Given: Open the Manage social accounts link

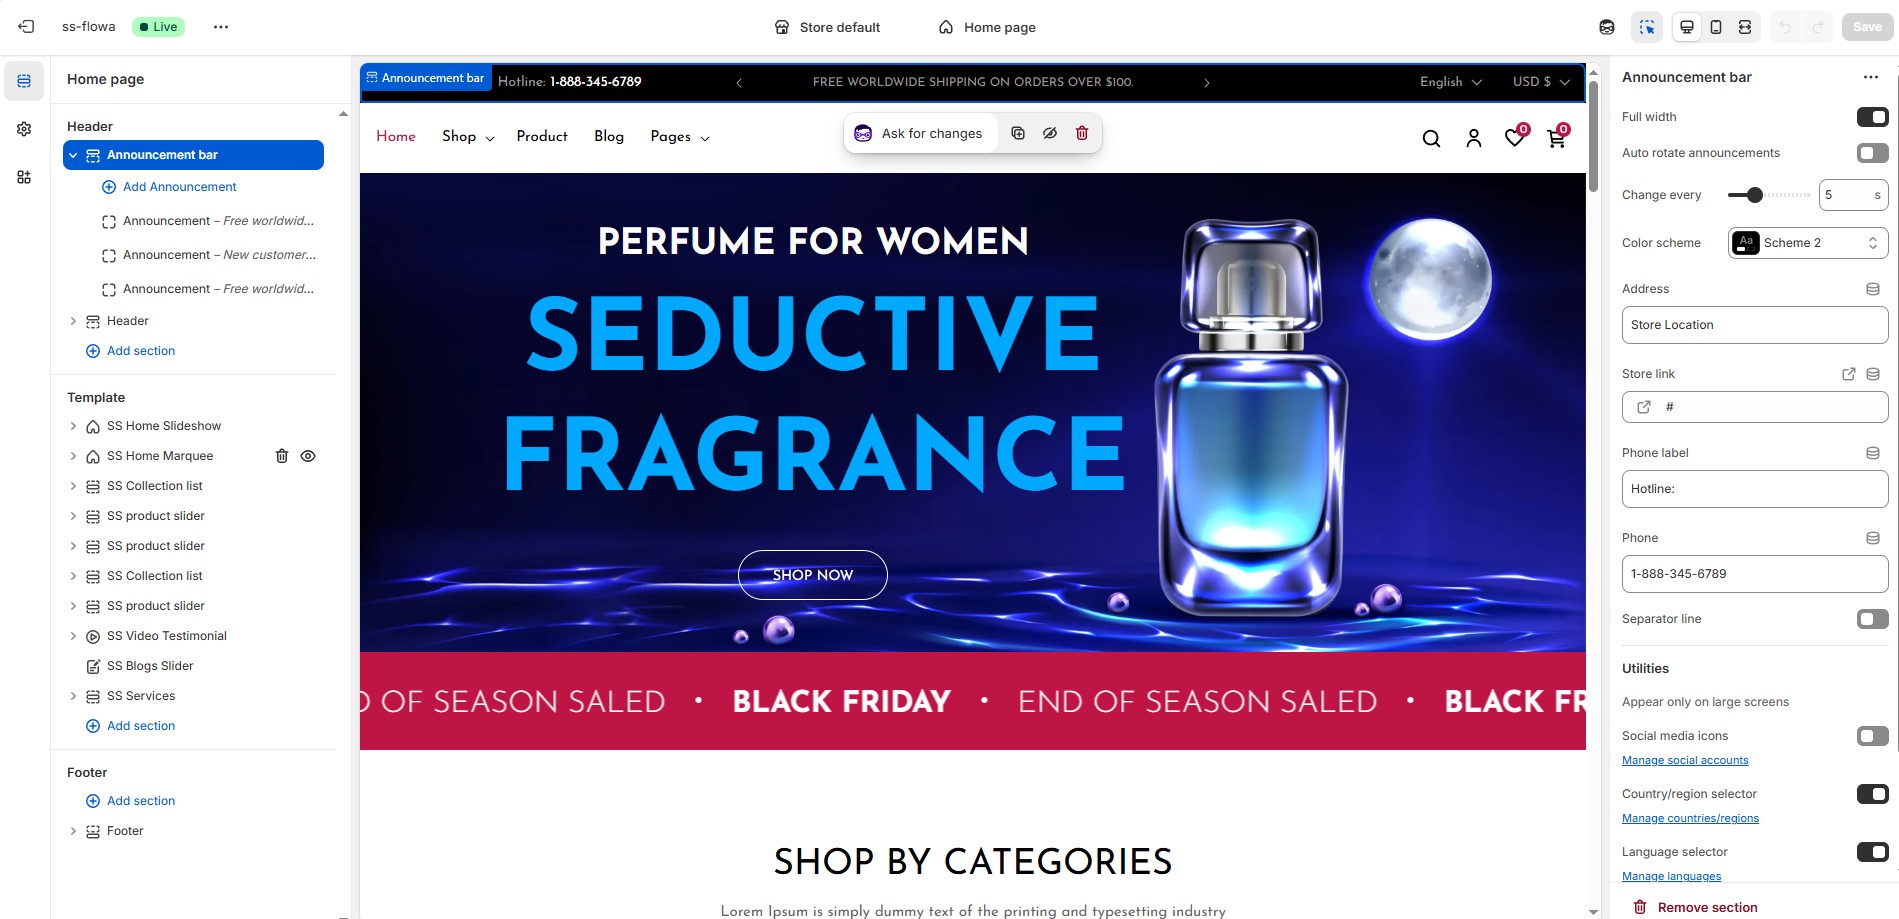Looking at the screenshot, I should [x=1685, y=760].
